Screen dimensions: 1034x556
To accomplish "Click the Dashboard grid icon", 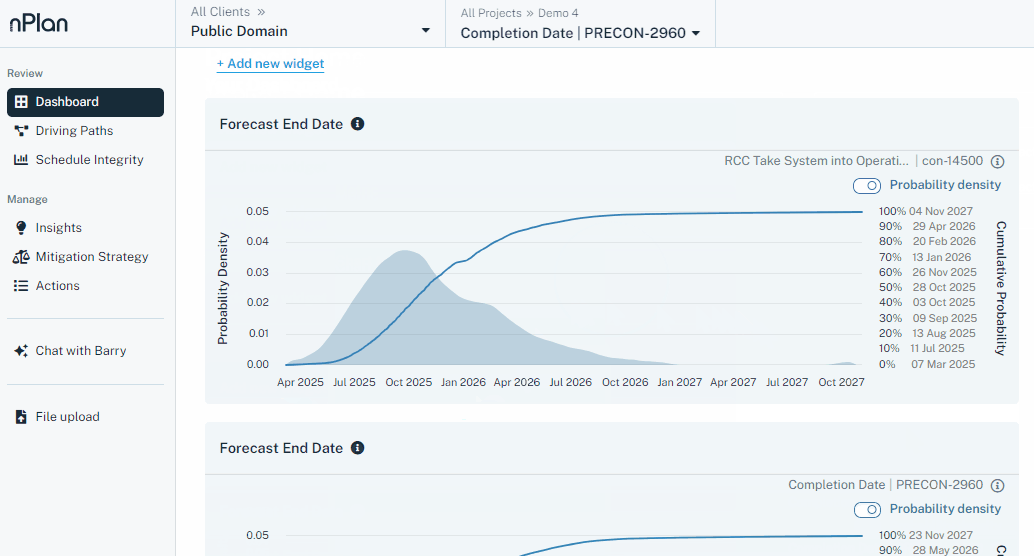I will [x=21, y=102].
